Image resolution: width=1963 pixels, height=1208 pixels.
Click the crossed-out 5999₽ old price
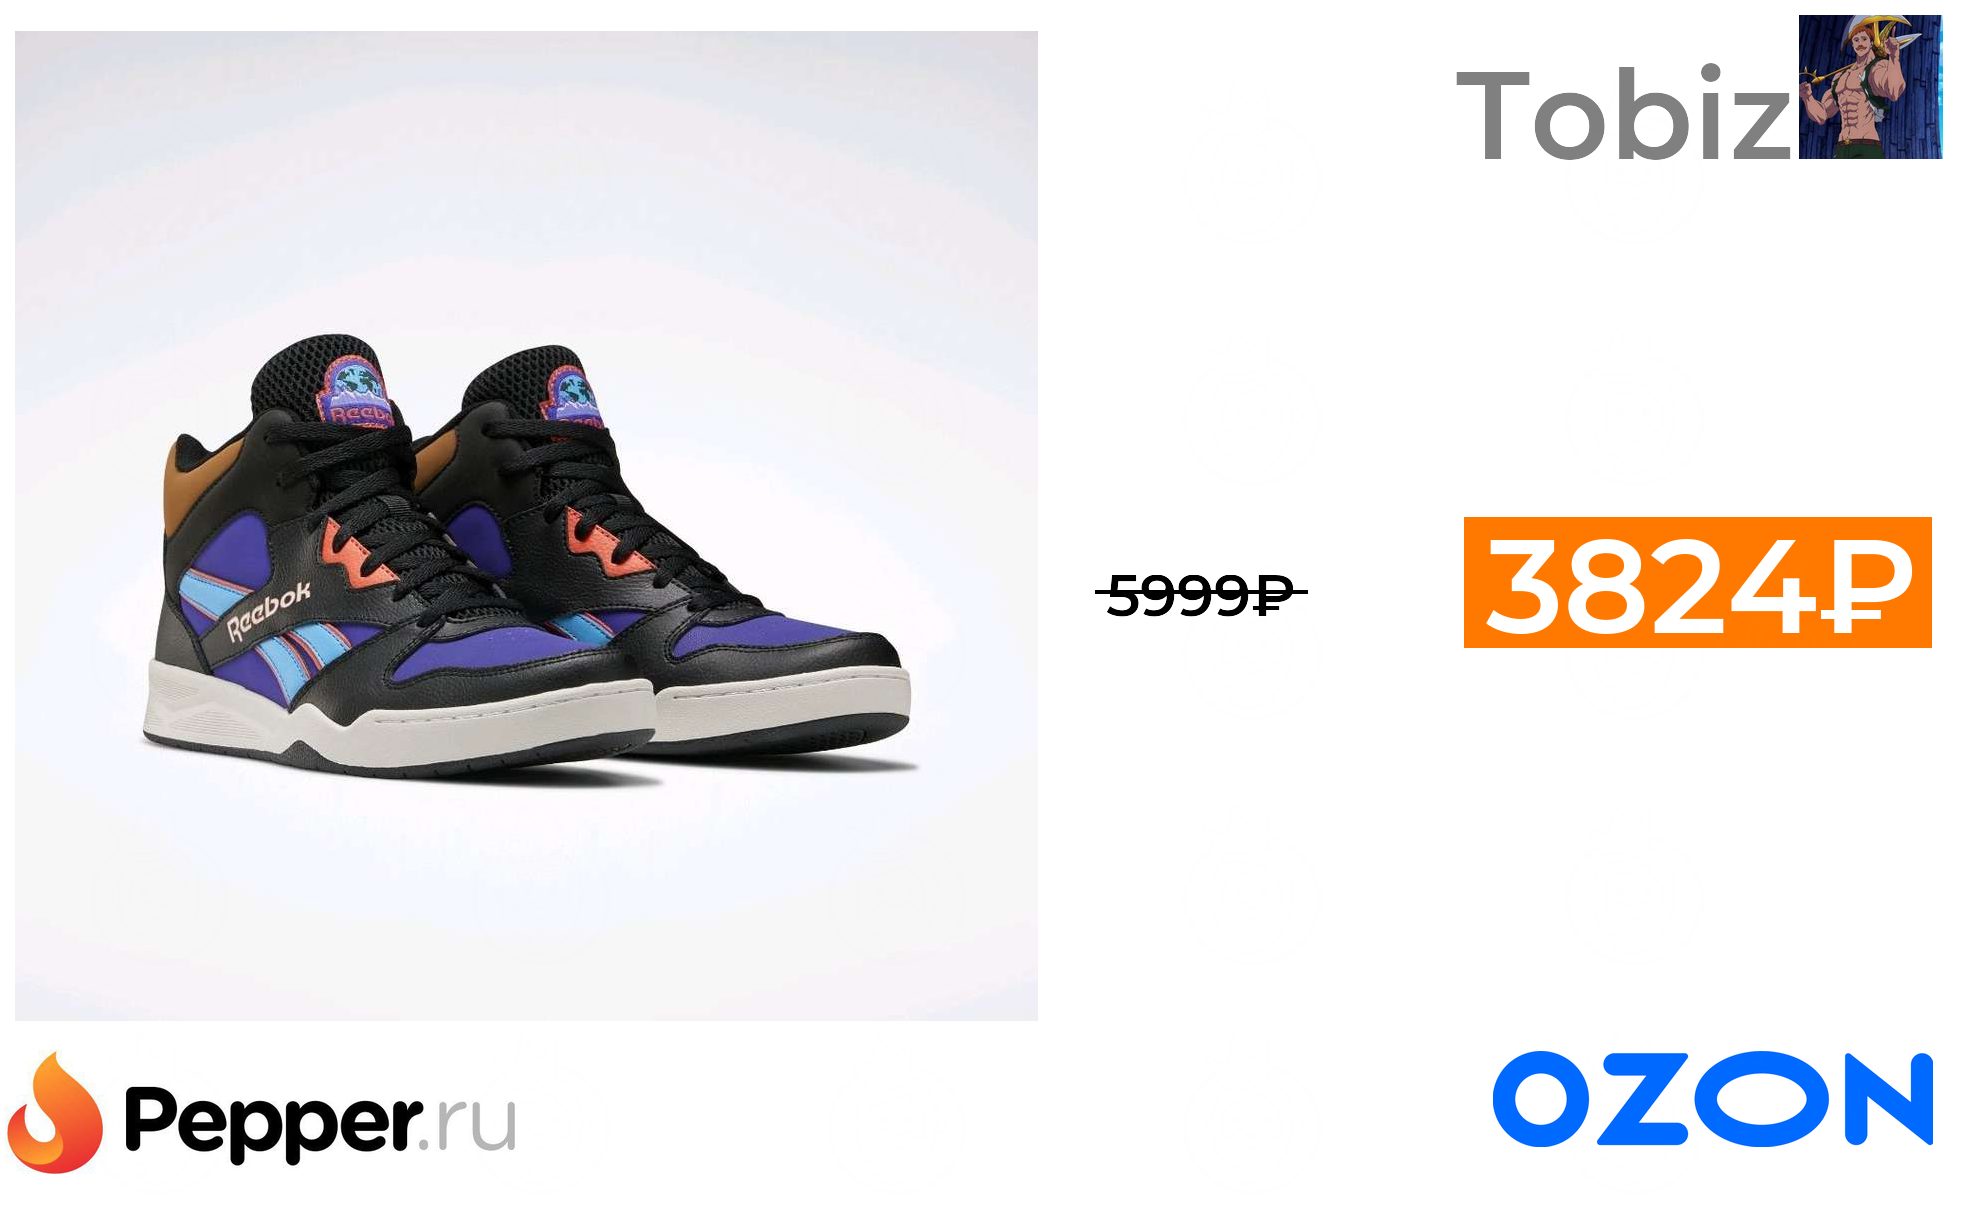coord(1201,594)
